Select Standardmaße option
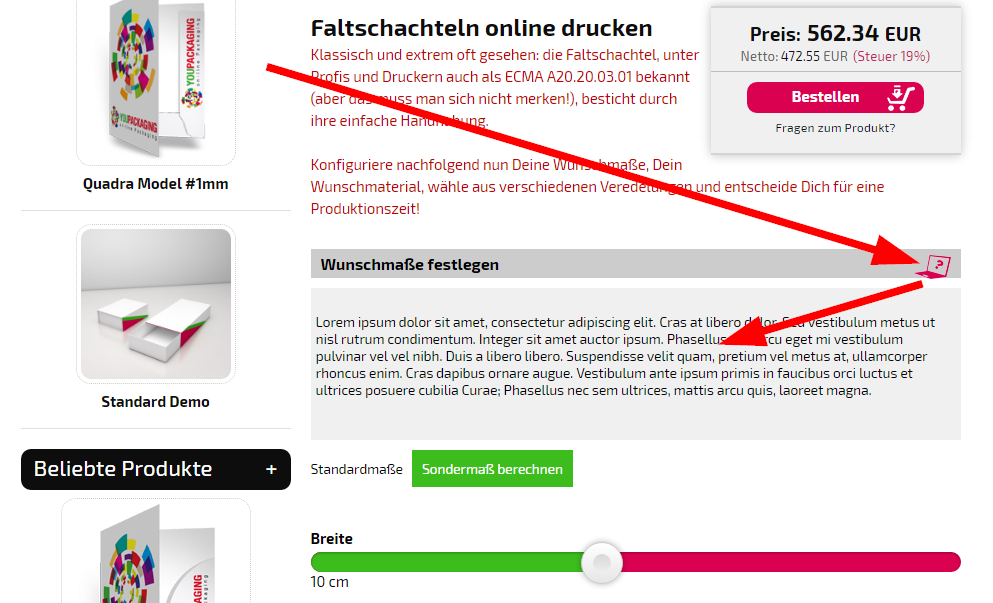 point(357,469)
